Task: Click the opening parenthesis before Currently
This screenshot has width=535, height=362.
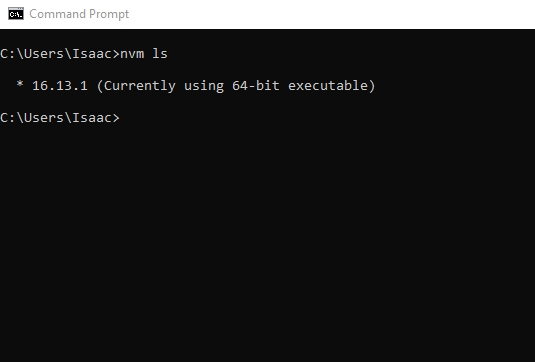Action: click(100, 86)
